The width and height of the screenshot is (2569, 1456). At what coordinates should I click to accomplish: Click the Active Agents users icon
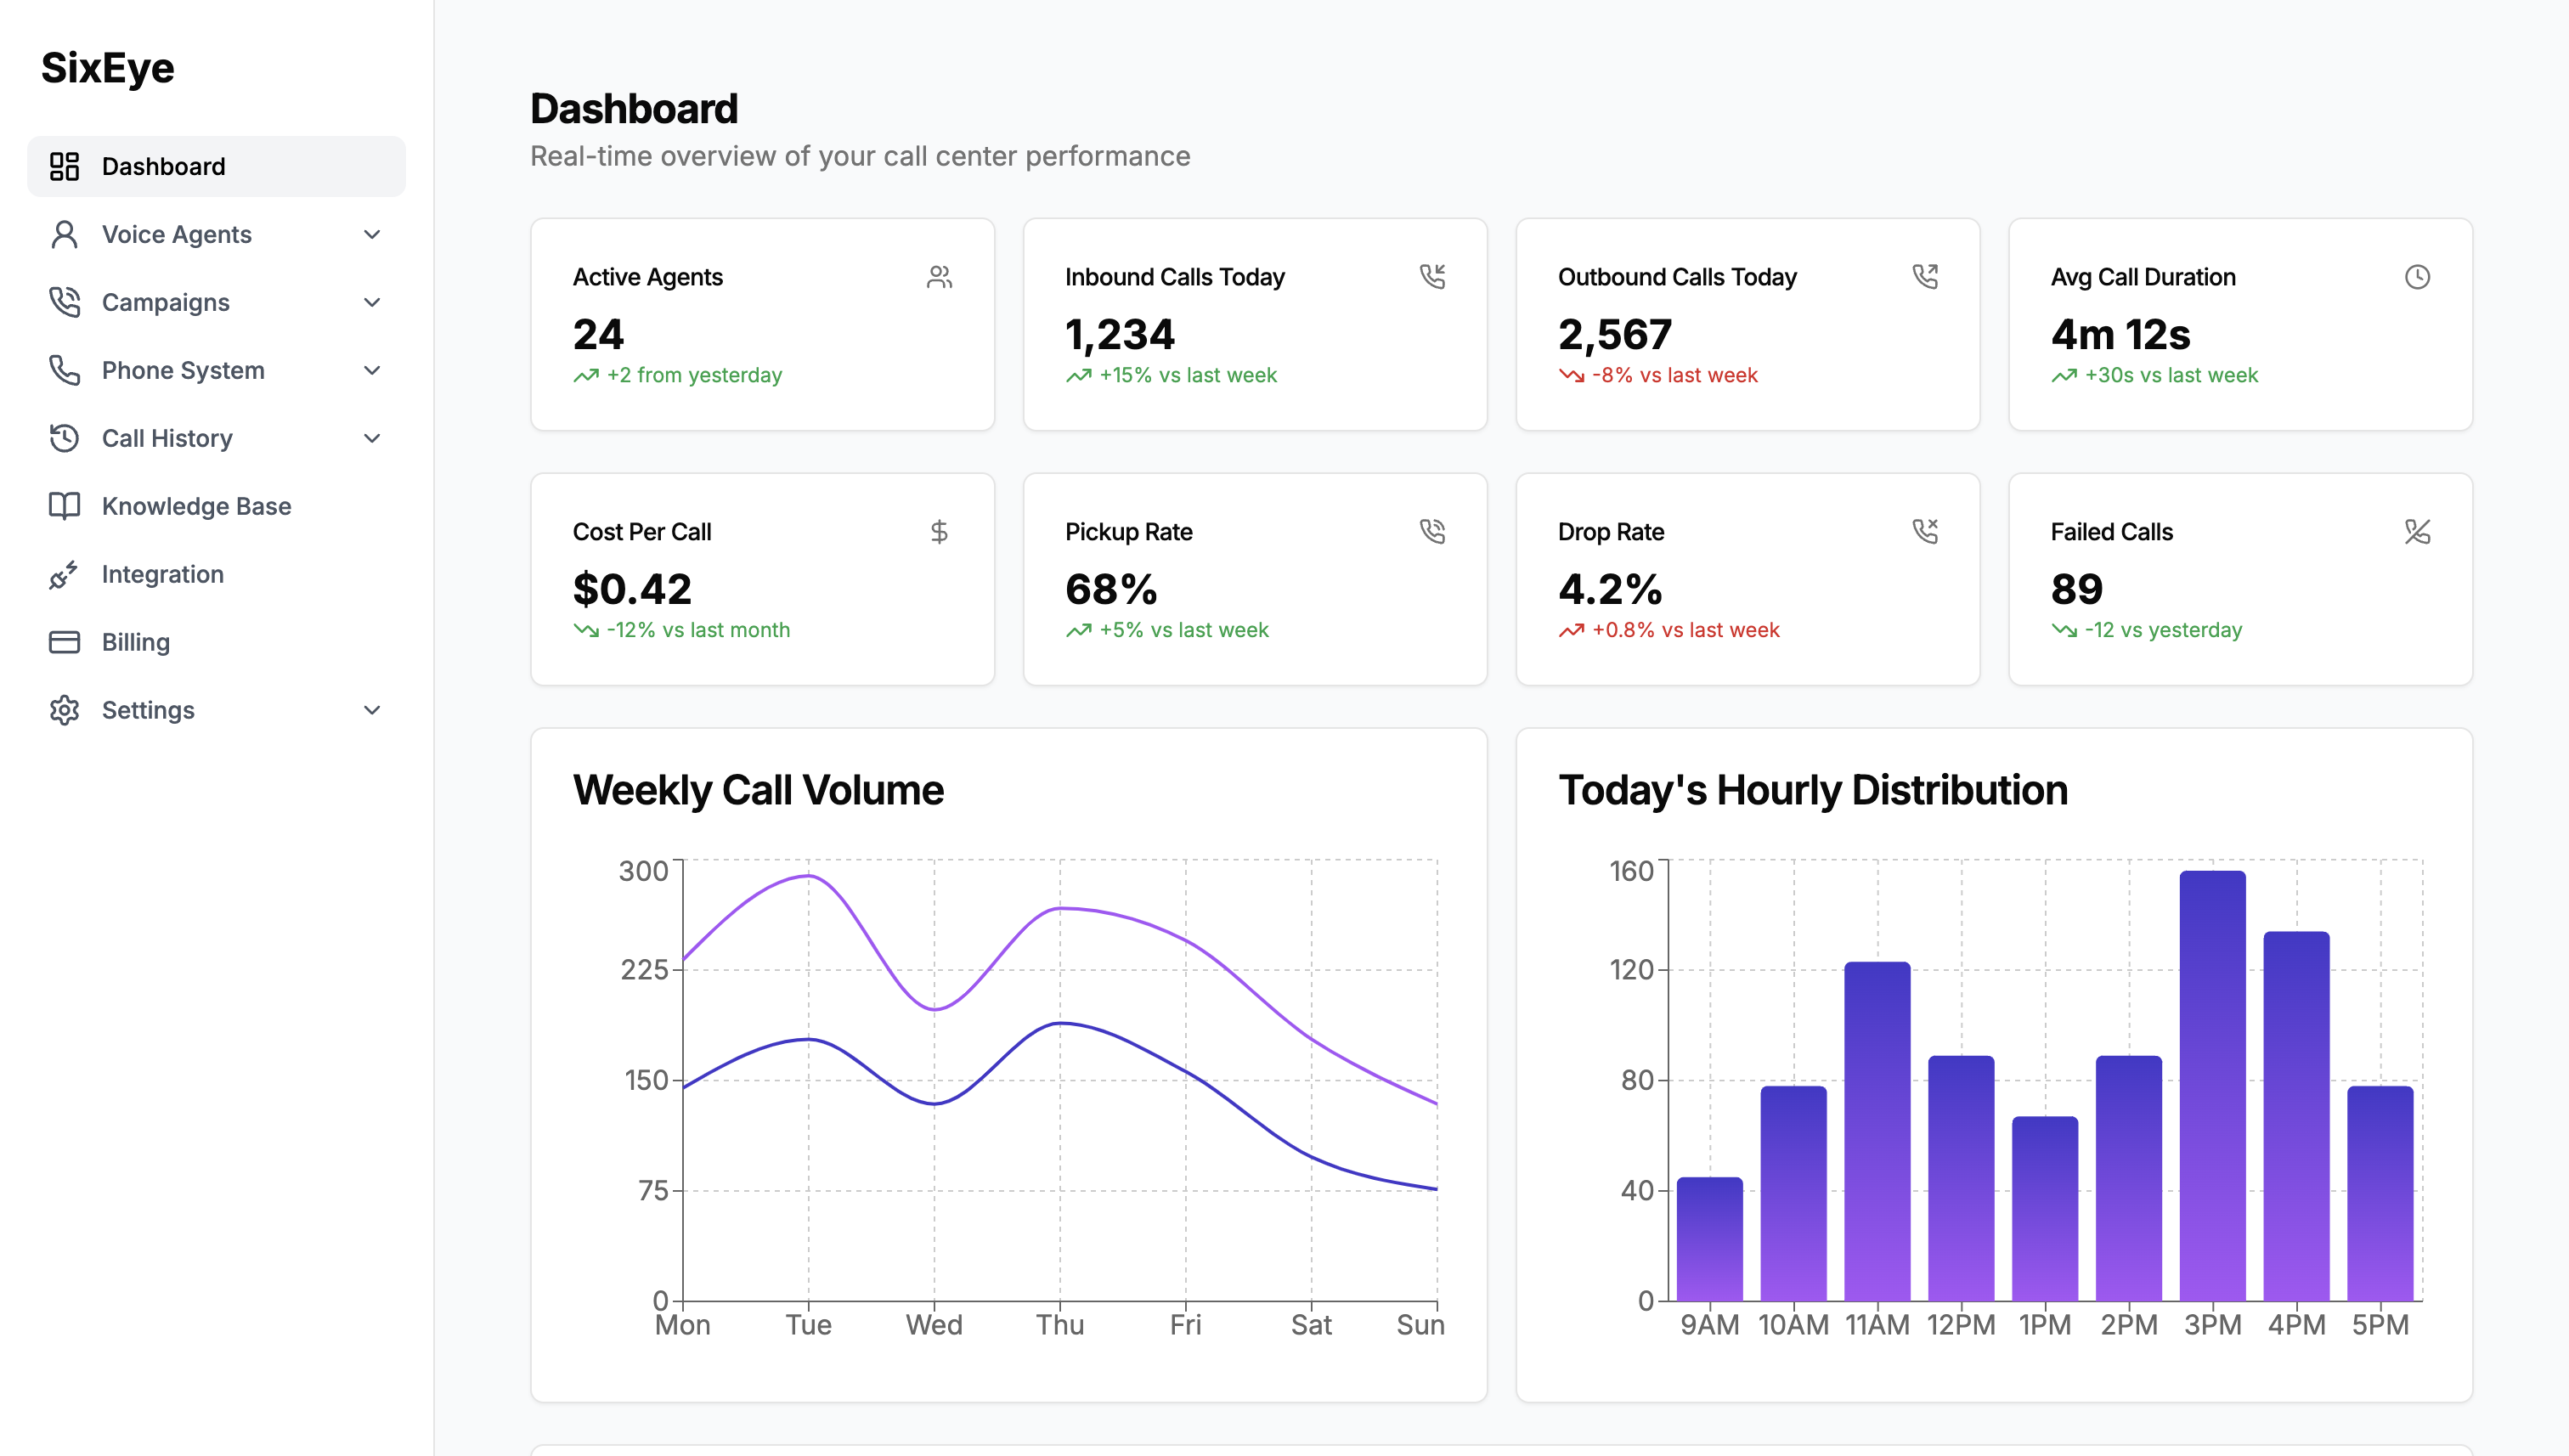938,277
